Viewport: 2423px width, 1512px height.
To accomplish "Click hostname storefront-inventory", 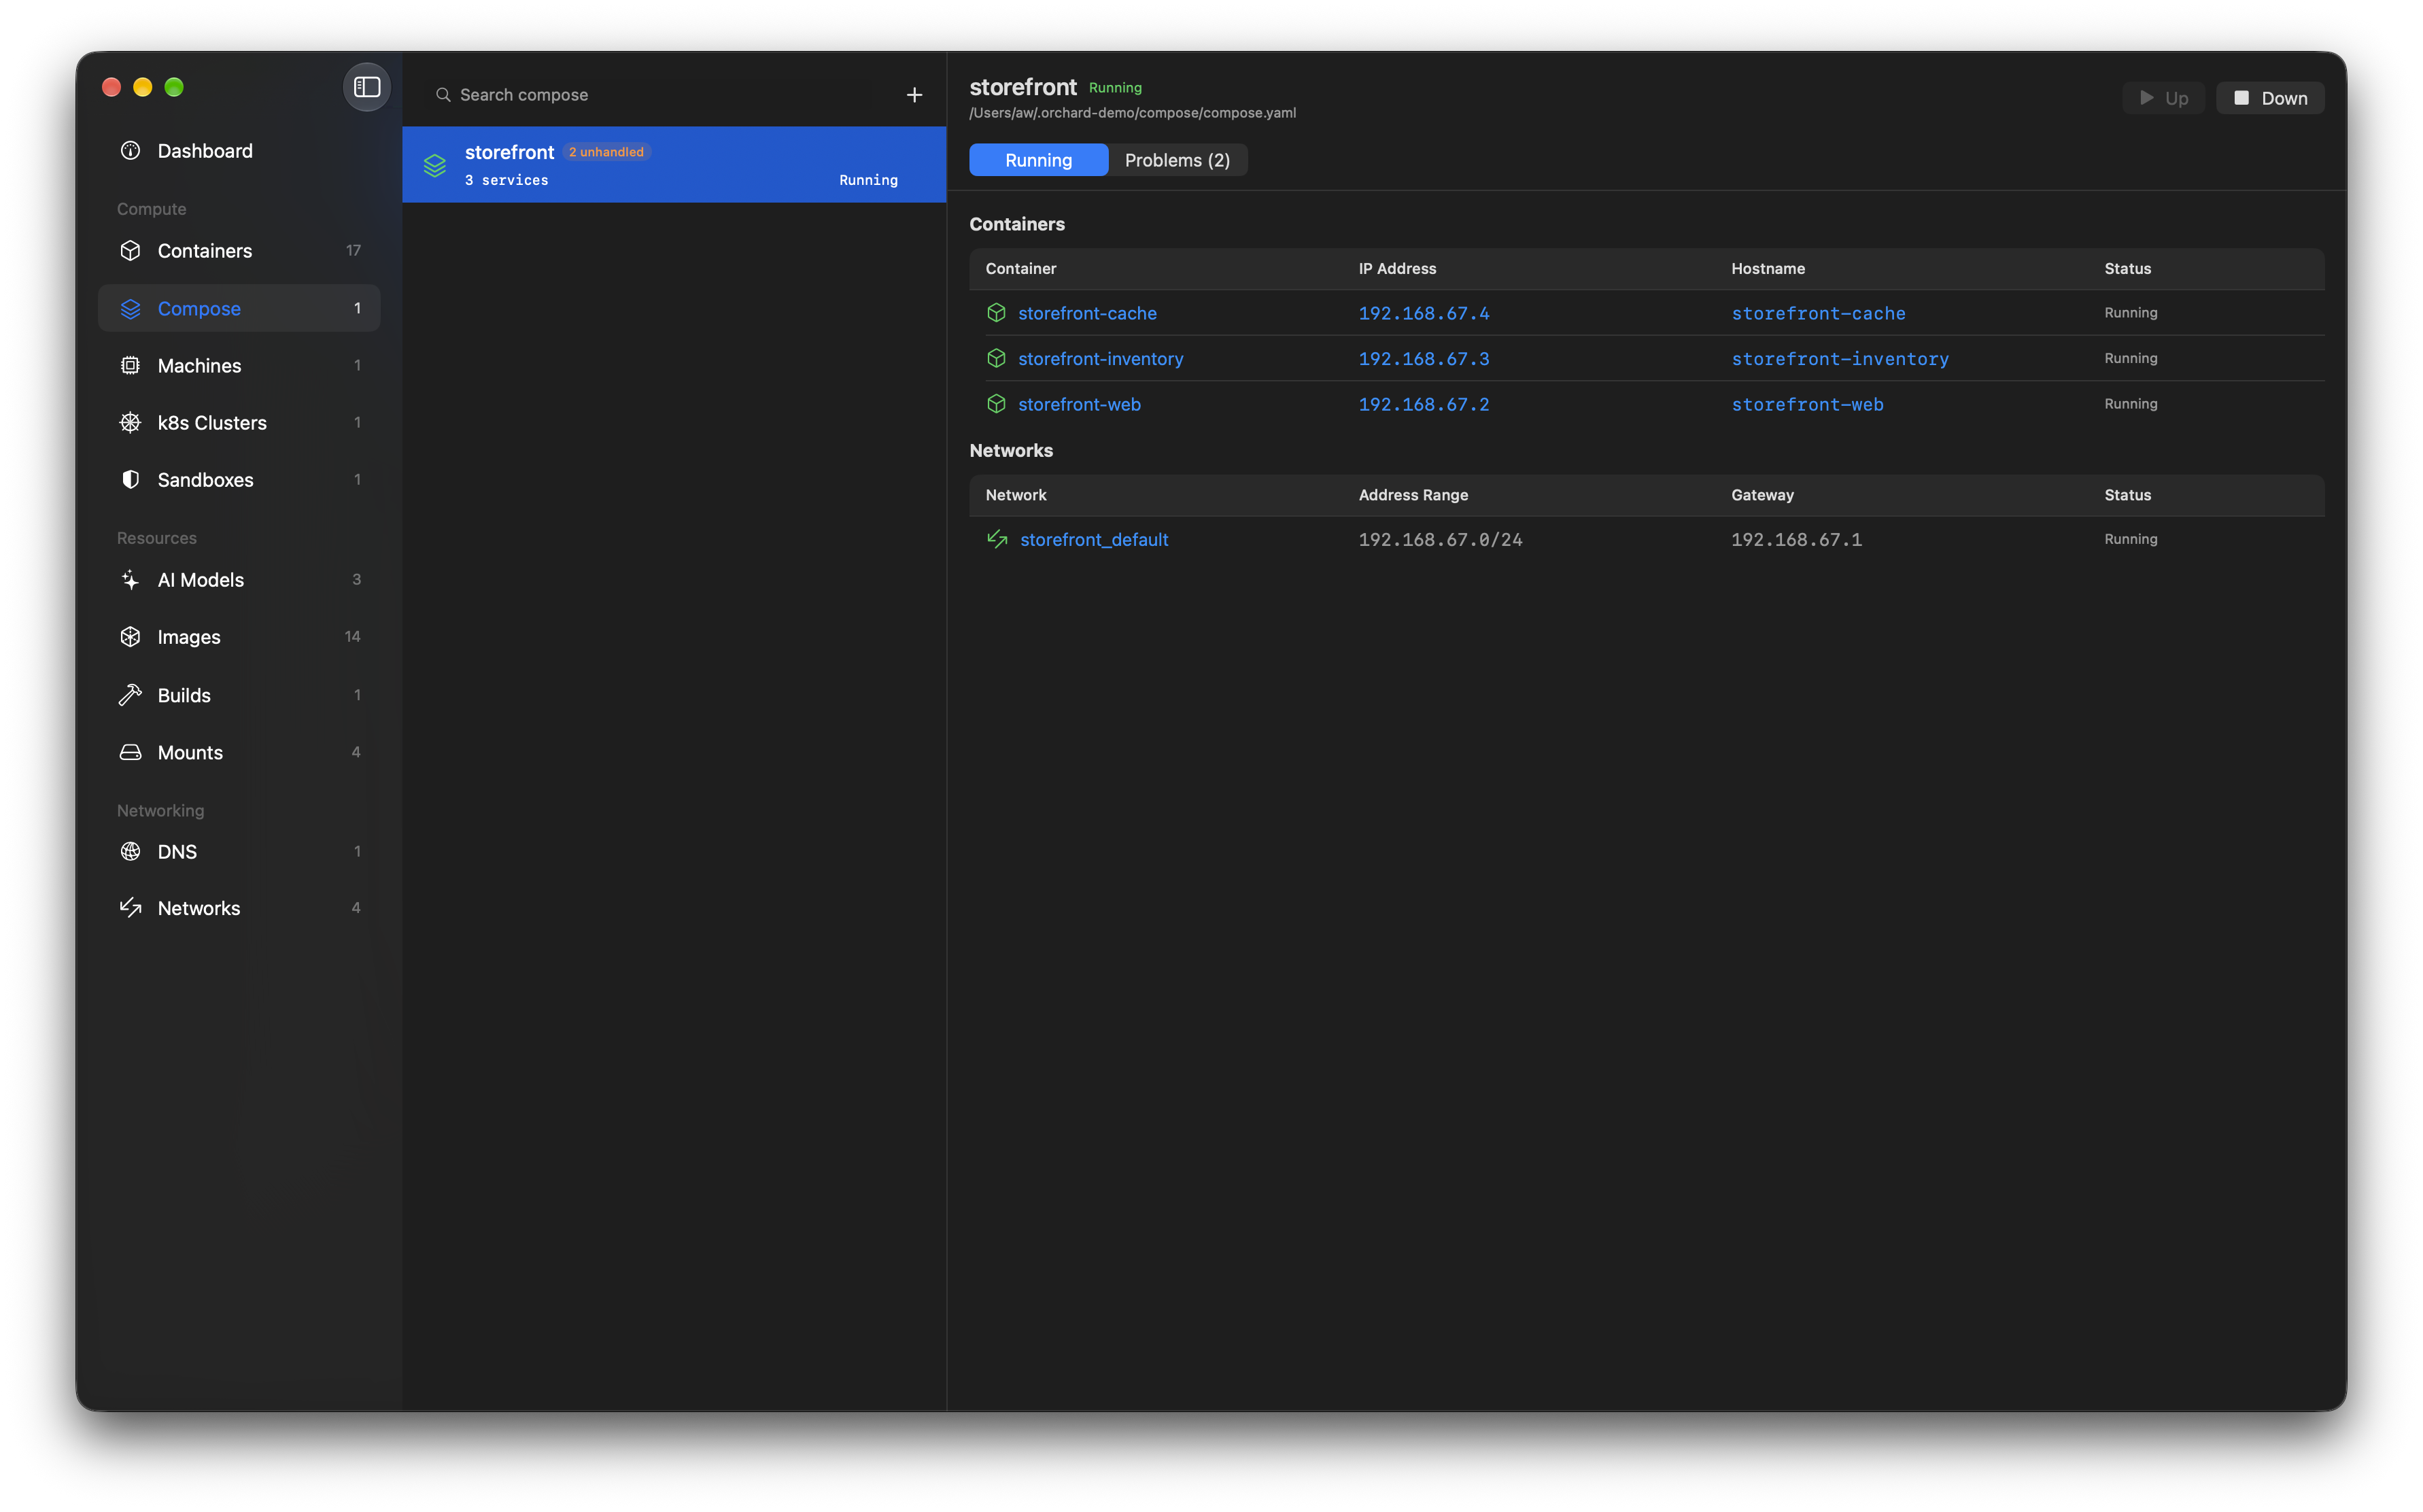I will click(x=1840, y=359).
